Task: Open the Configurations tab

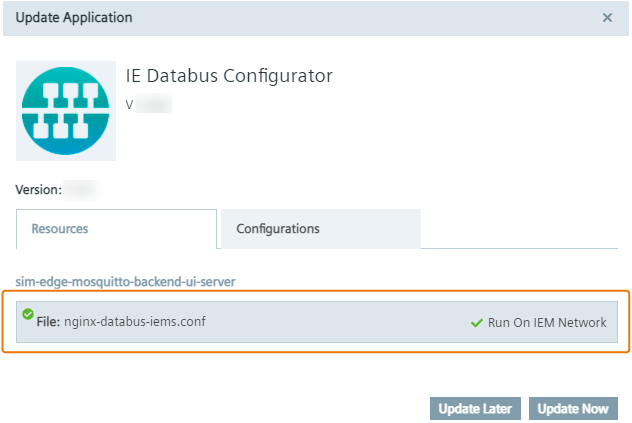Action: [319, 229]
